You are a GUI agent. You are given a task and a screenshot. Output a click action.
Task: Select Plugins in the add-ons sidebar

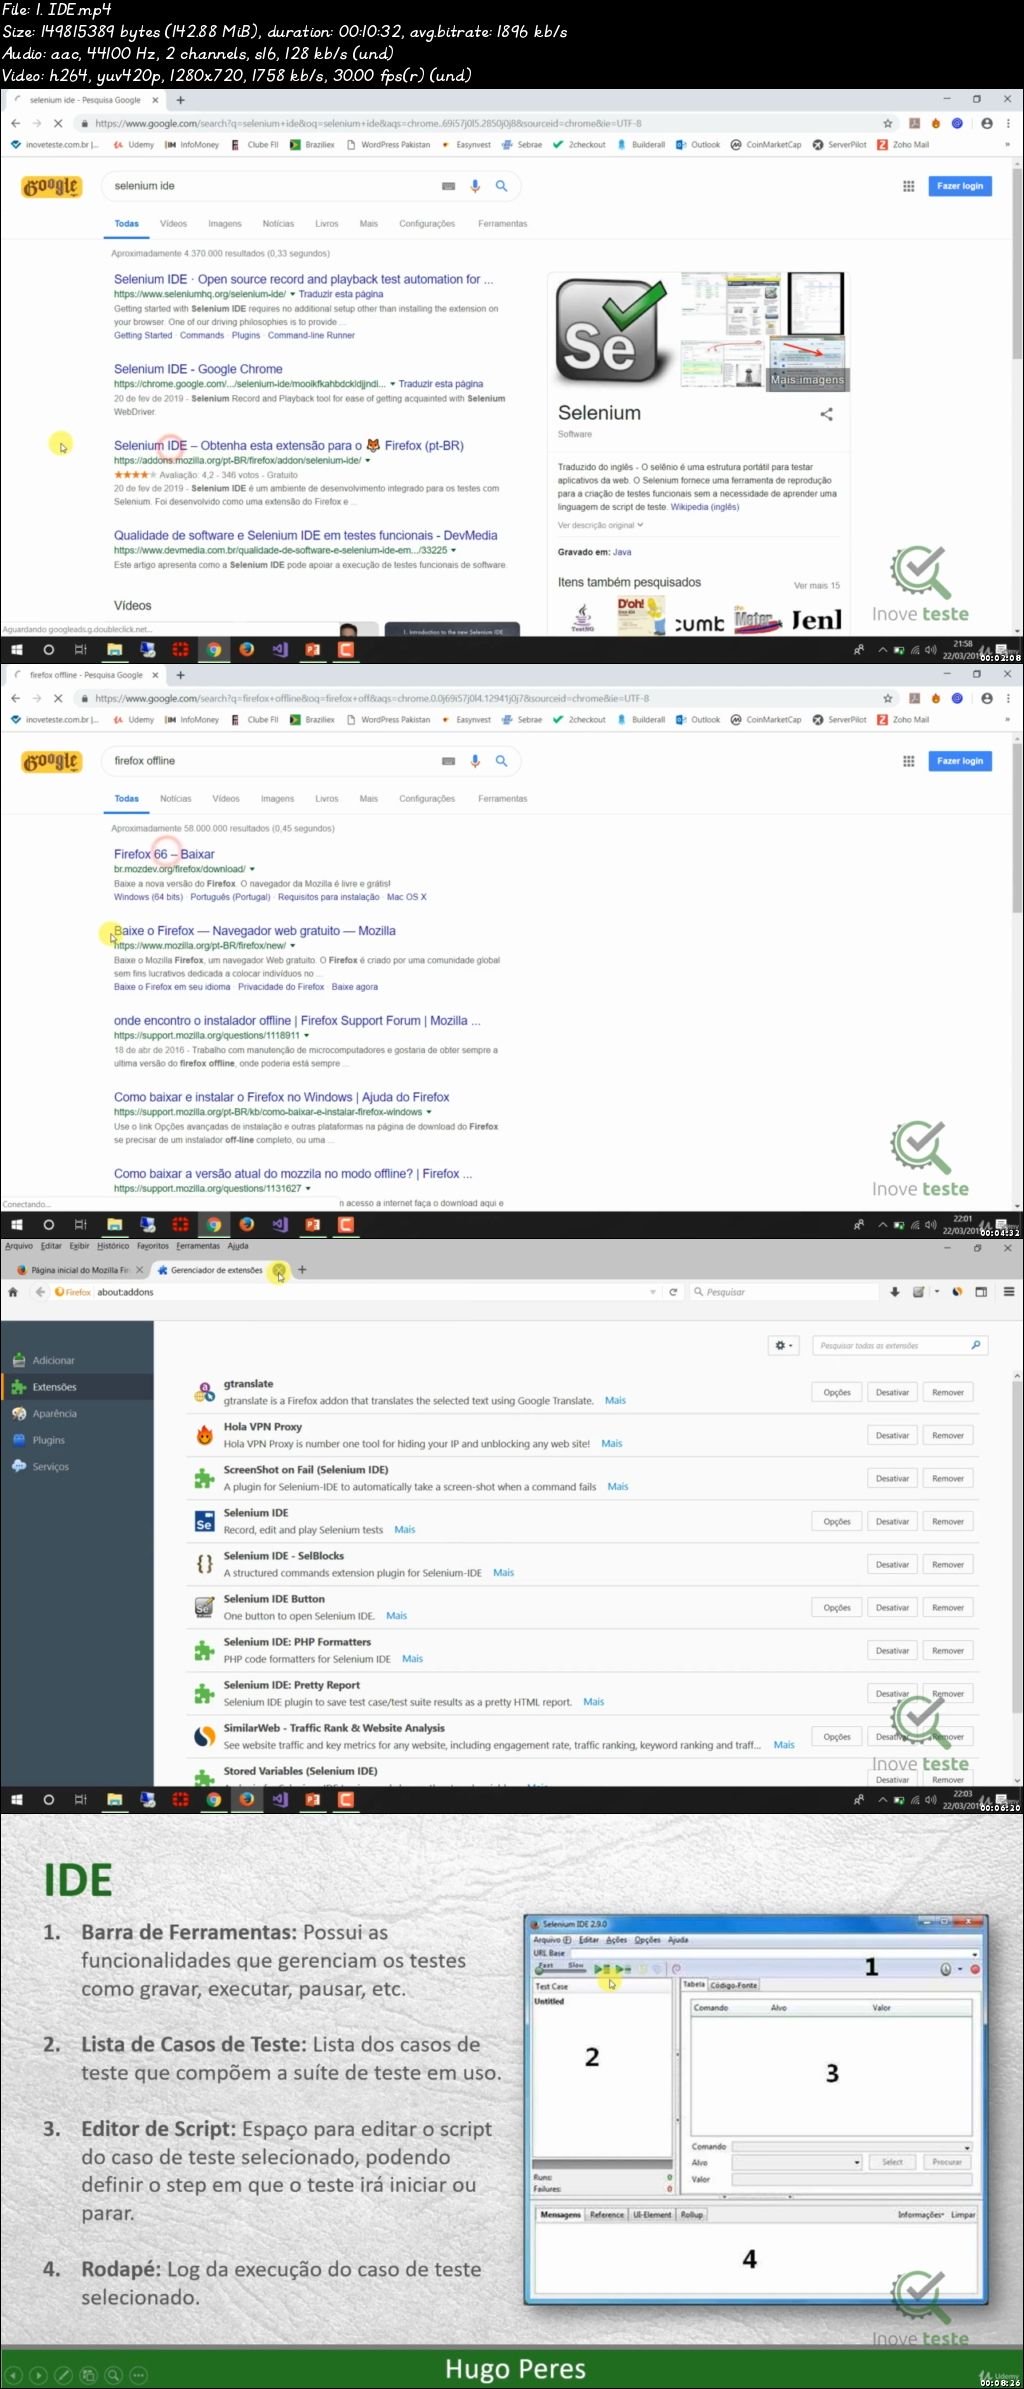77,1440
